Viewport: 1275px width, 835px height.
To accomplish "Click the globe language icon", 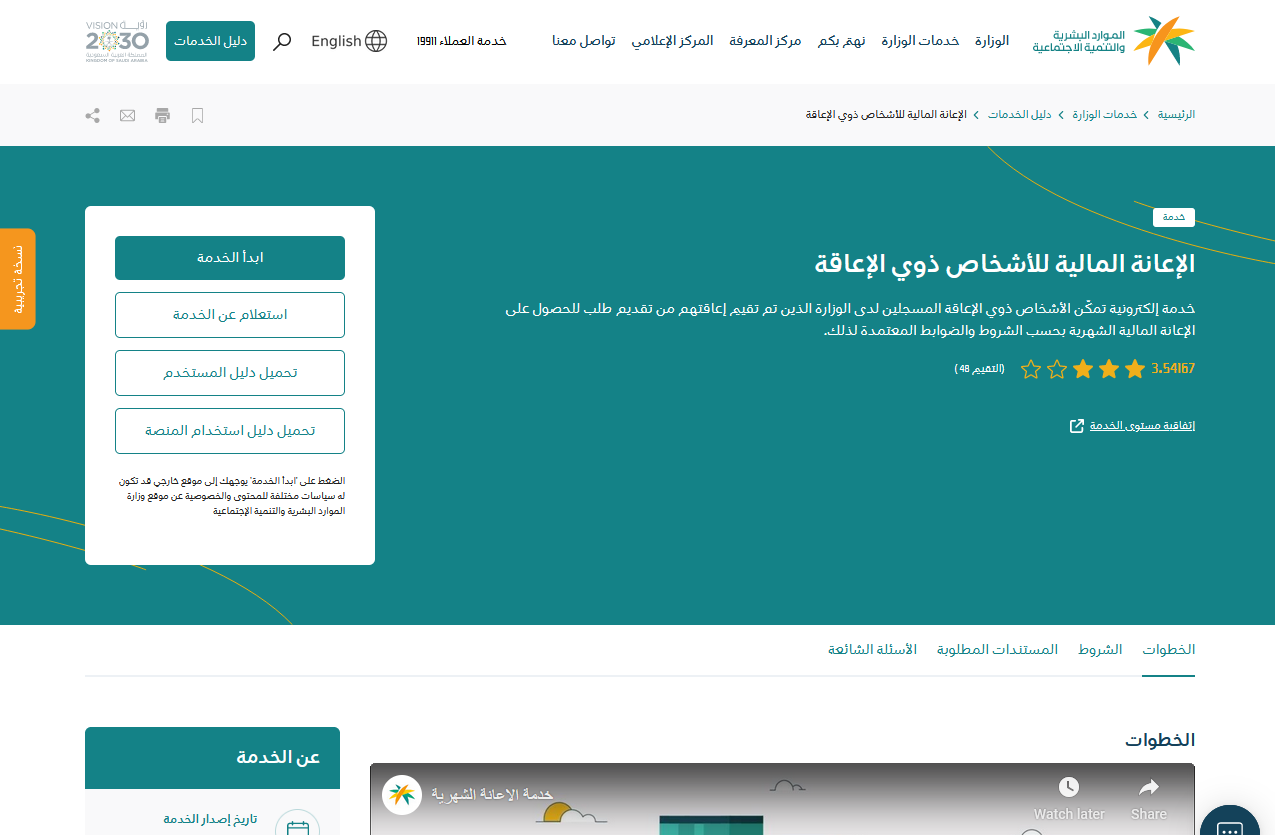I will pos(376,41).
